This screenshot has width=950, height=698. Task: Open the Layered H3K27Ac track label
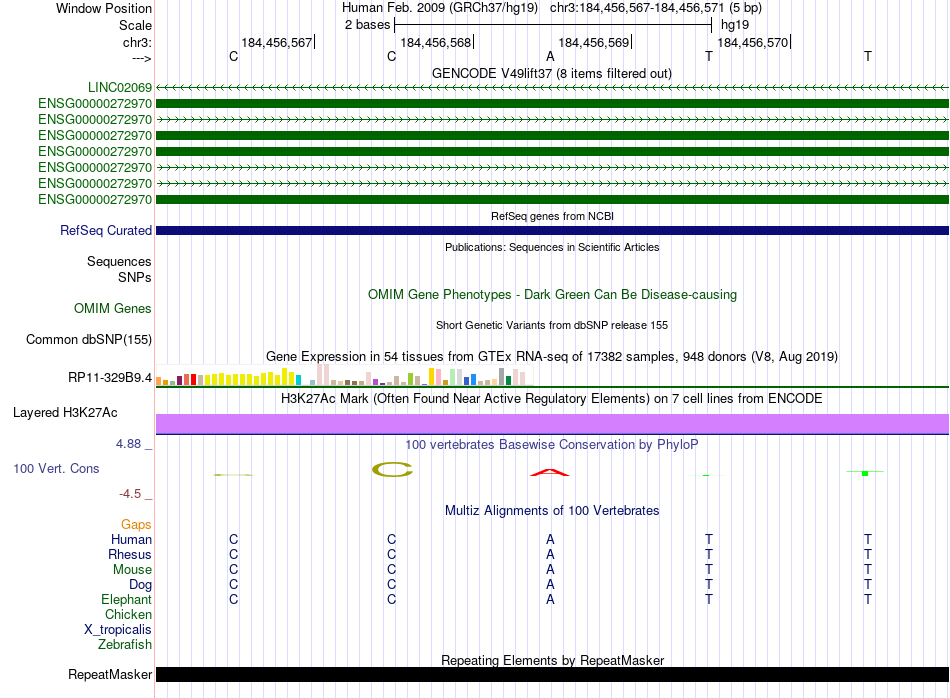tap(65, 413)
